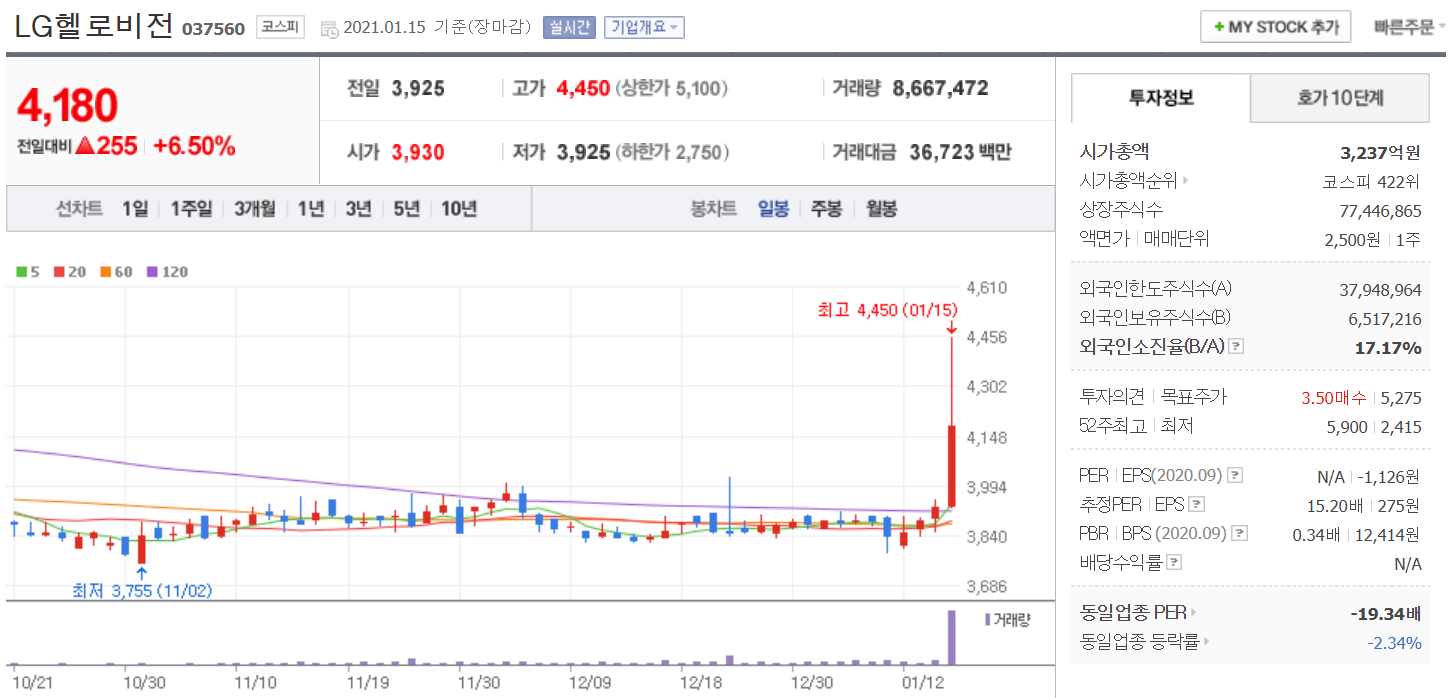1448x698 pixels.
Task: Show the 3개월 line chart
Action: click(255, 209)
